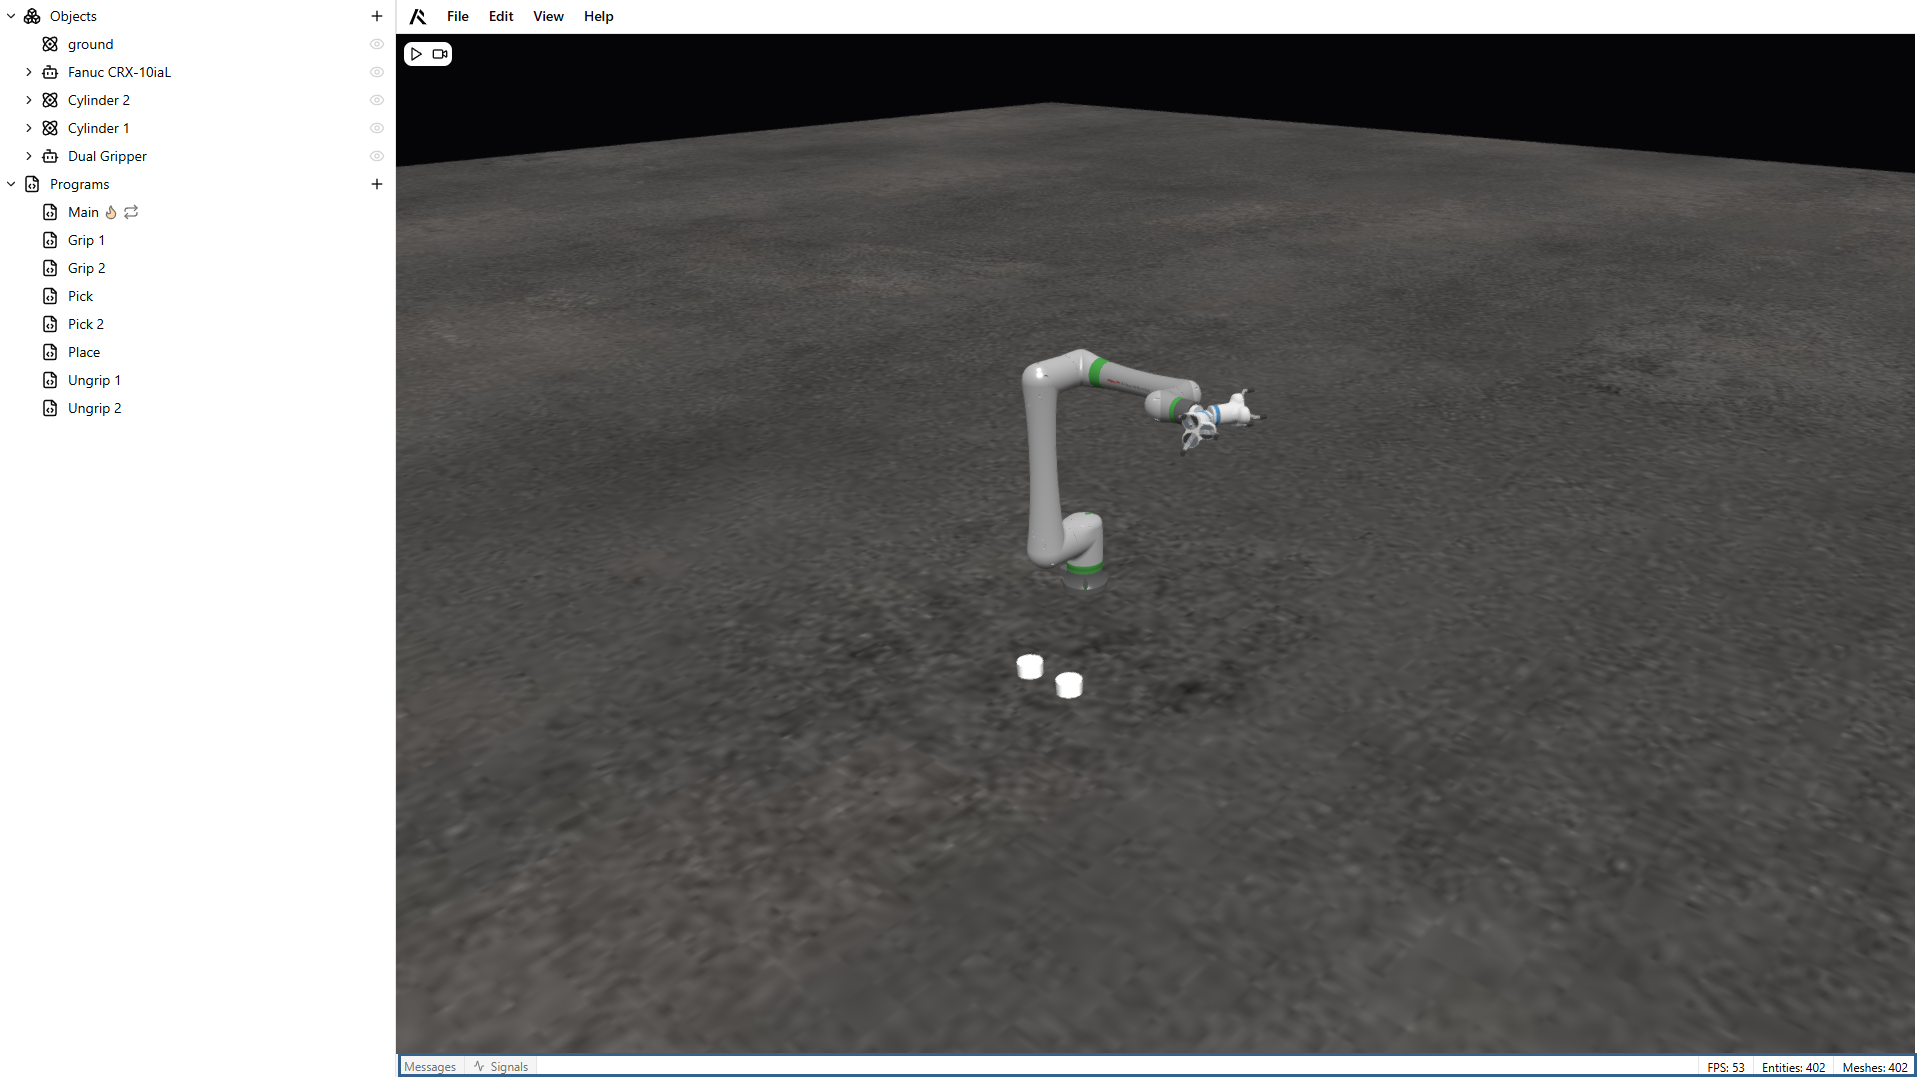The height and width of the screenshot is (1077, 1917).
Task: Add a new program with plus icon
Action: tap(377, 184)
